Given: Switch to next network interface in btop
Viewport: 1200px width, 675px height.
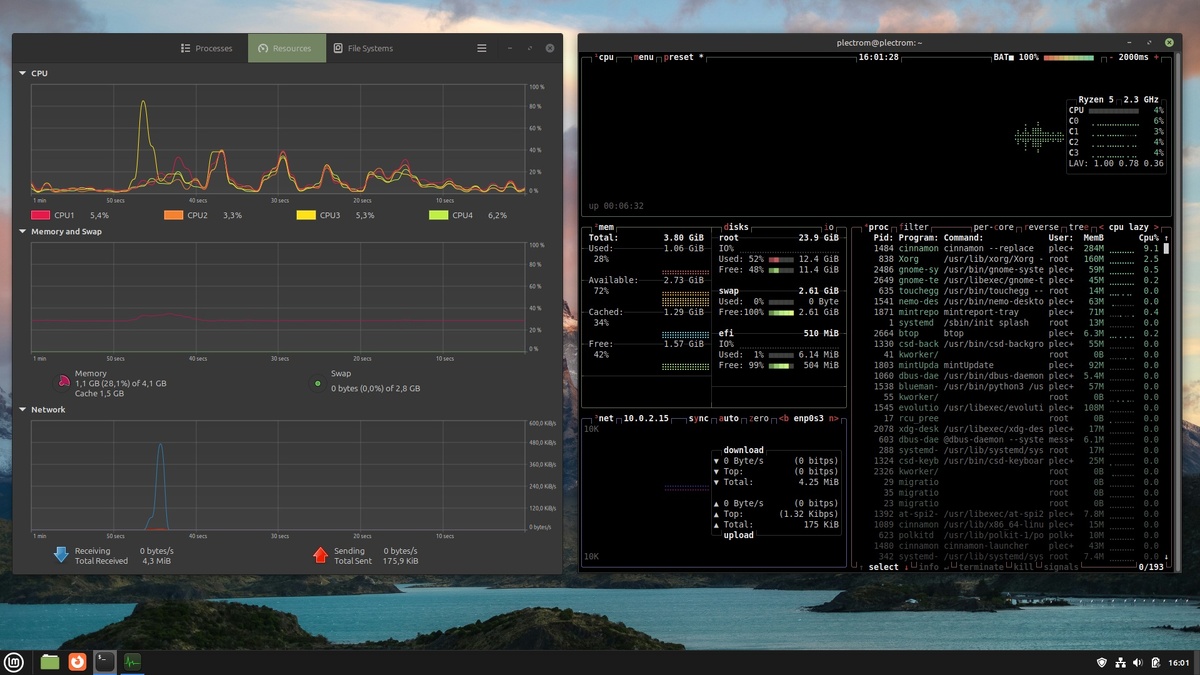Looking at the screenshot, I should coord(833,417).
